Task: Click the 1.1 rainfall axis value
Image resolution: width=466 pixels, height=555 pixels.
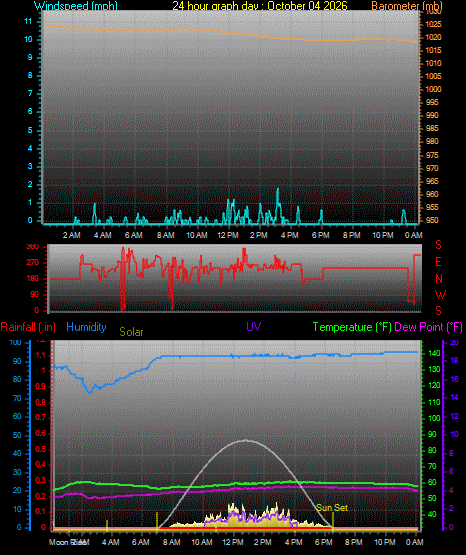Action: coord(41,356)
